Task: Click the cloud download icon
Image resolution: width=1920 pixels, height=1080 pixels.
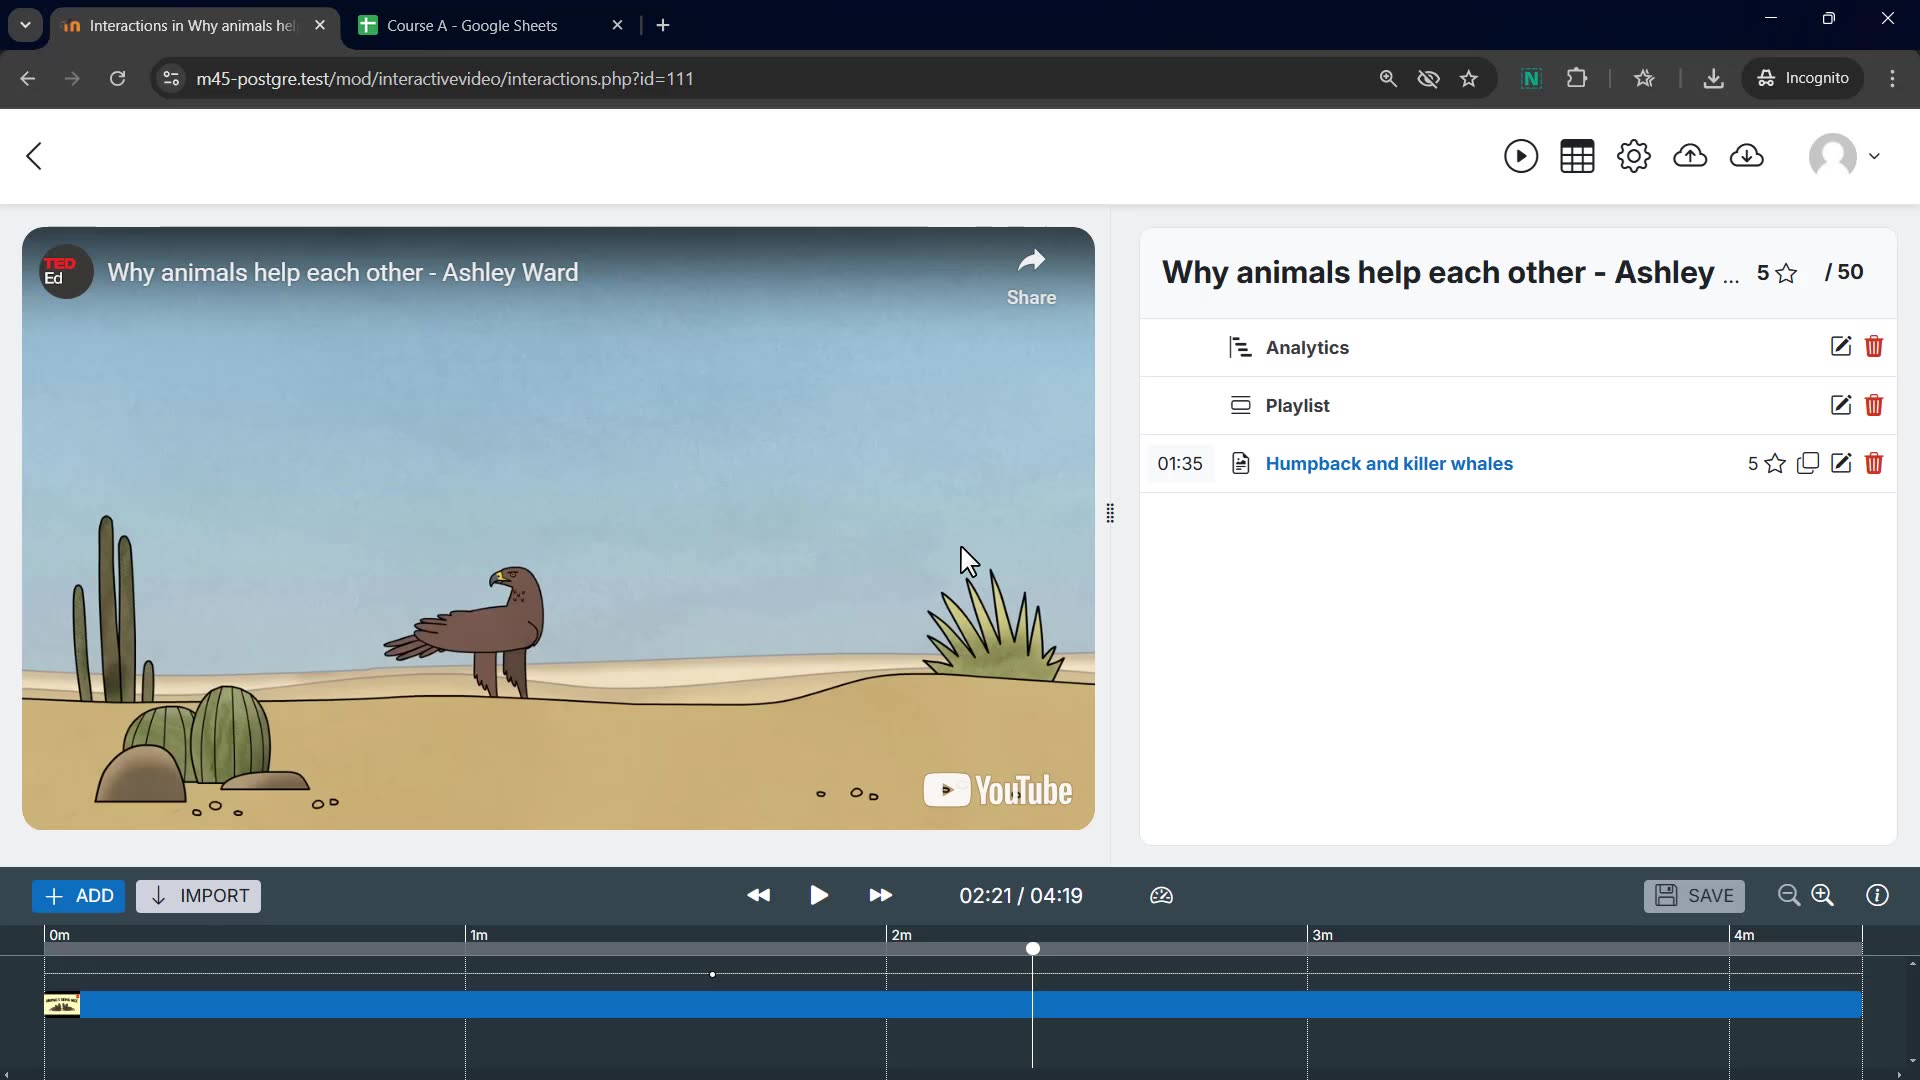Action: click(1747, 156)
